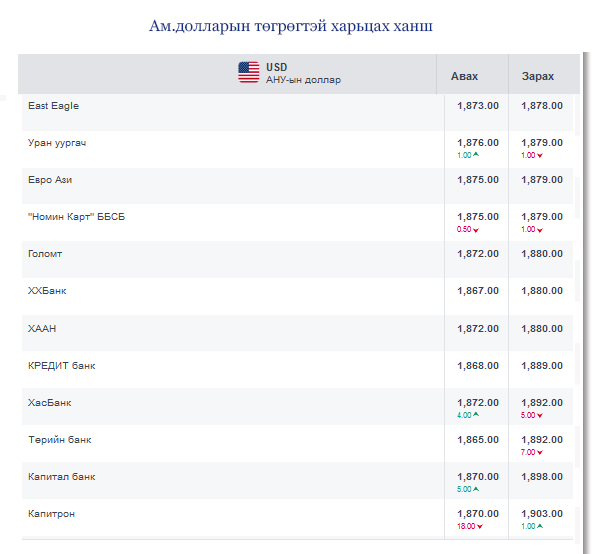Image resolution: width=602 pixels, height=554 pixels.
Task: Click the Зарах column header
Action: coord(538,76)
